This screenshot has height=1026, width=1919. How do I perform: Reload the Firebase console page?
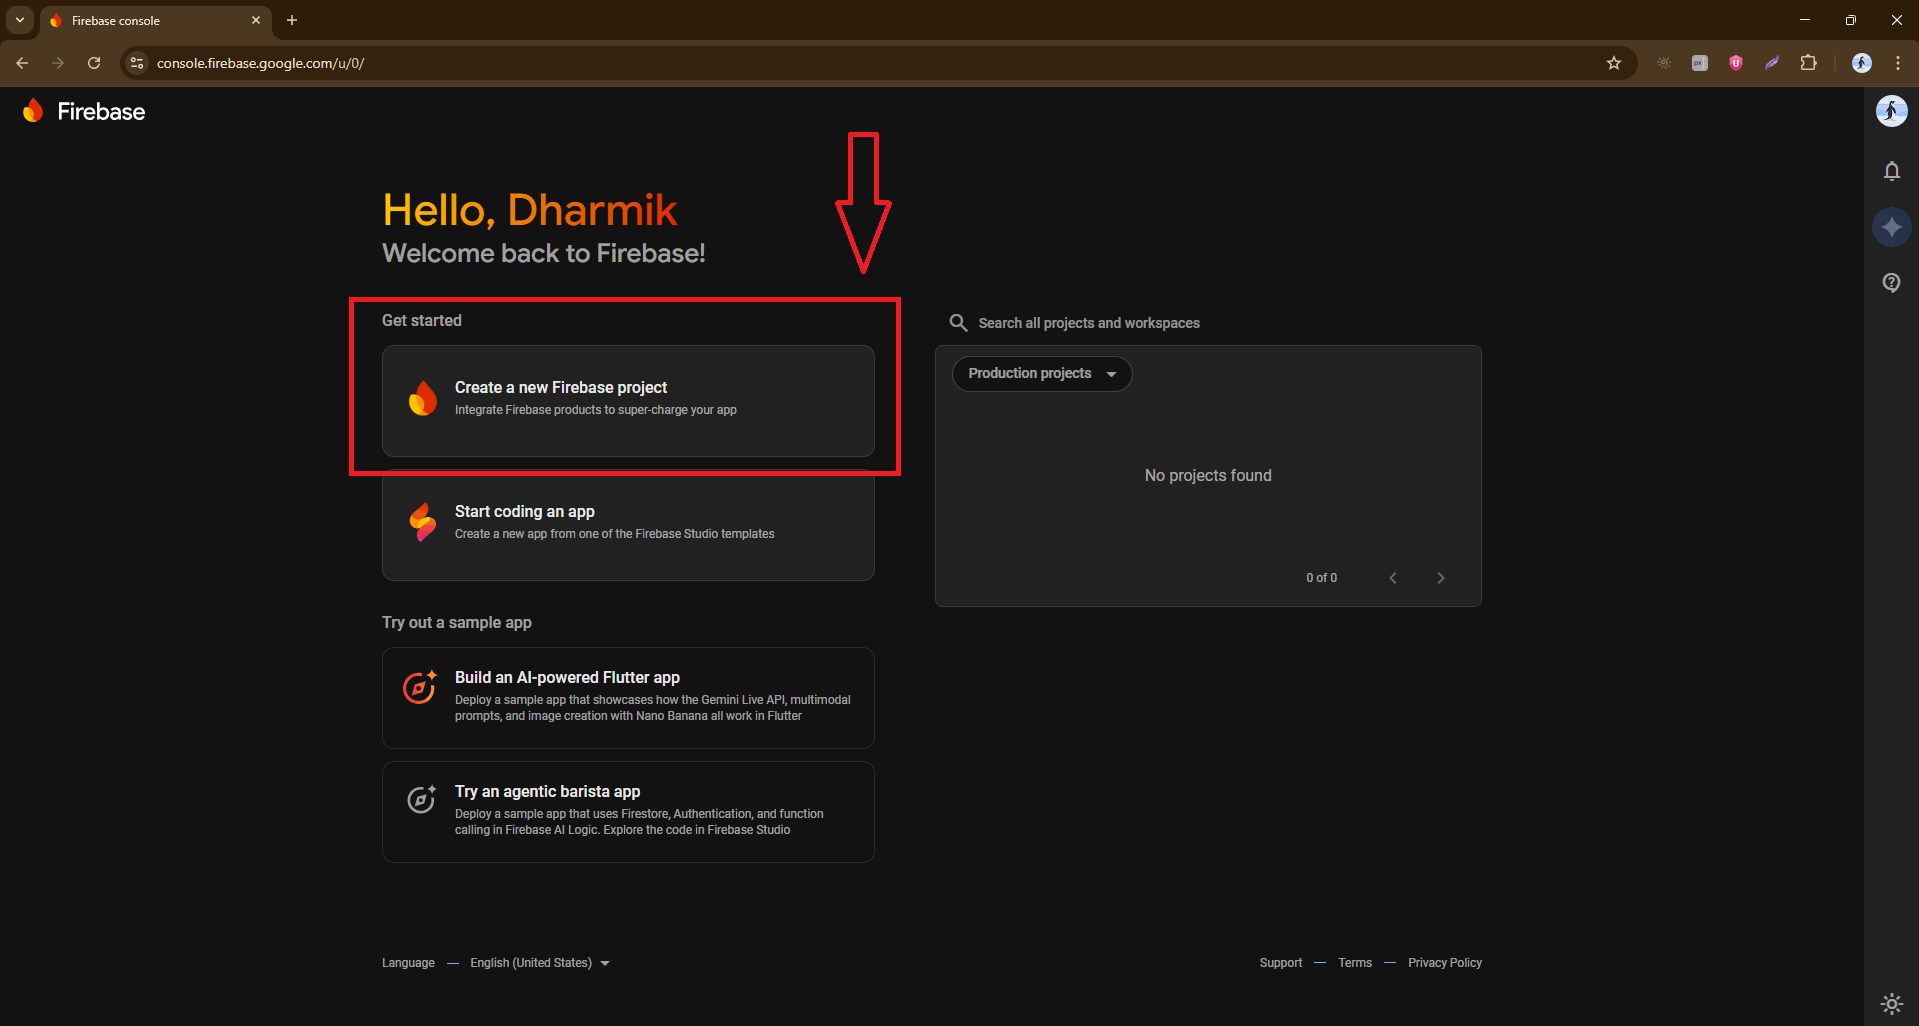(94, 63)
